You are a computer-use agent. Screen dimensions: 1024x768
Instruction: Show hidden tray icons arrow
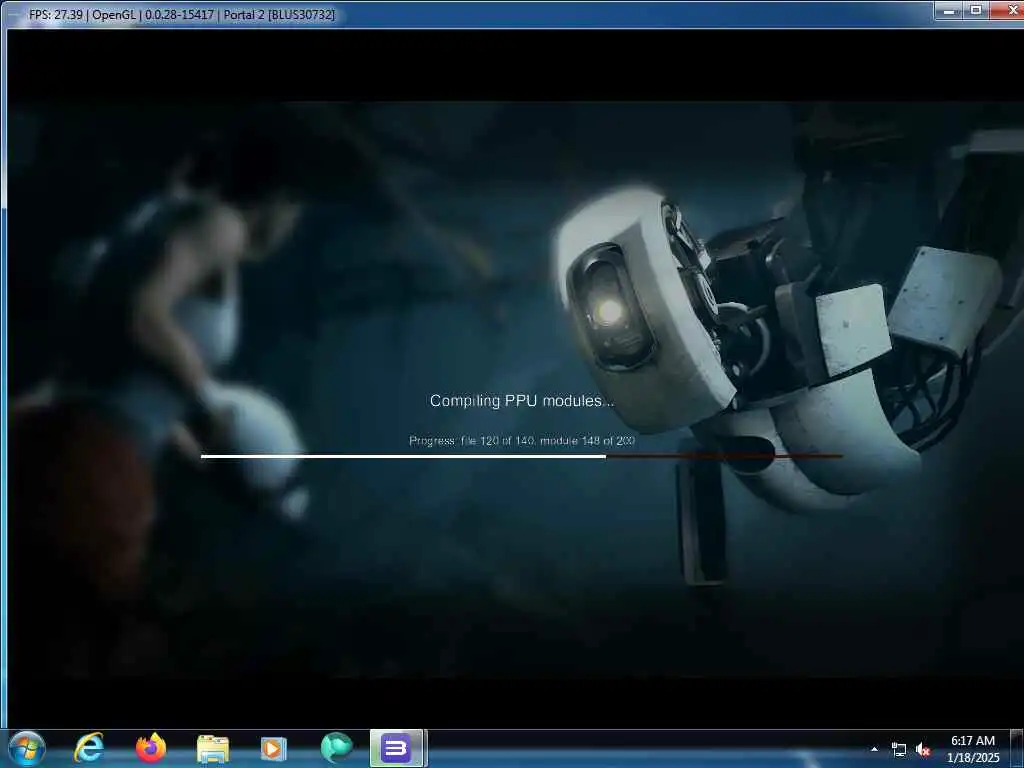[874, 749]
